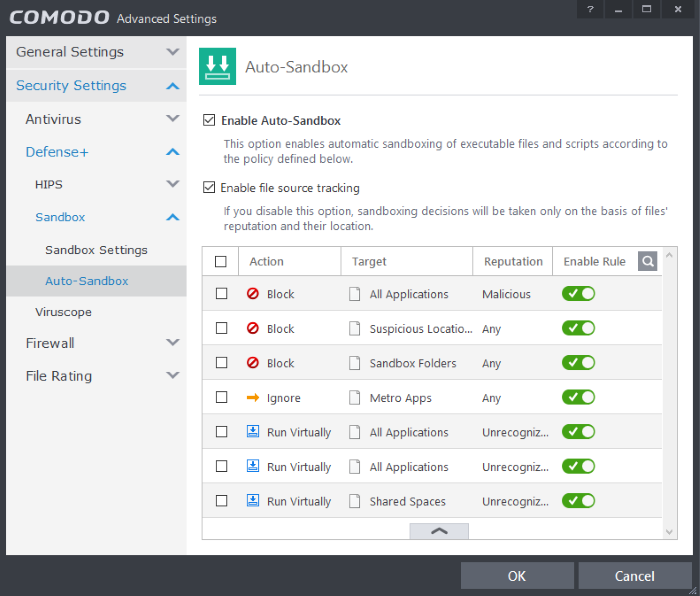
Task: Click the file icon beside Suspicious Locations
Action: pos(354,329)
